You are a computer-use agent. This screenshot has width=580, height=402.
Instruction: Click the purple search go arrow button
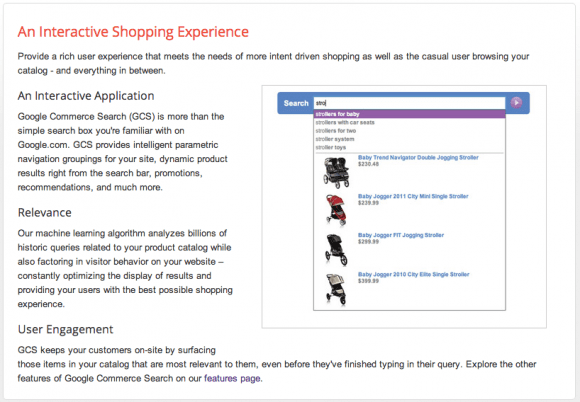[516, 102]
